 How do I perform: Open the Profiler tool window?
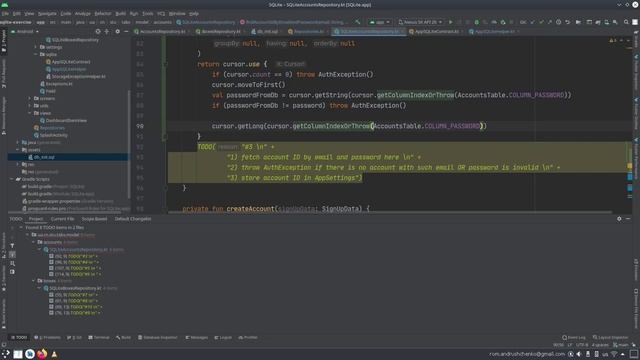tap(248, 338)
